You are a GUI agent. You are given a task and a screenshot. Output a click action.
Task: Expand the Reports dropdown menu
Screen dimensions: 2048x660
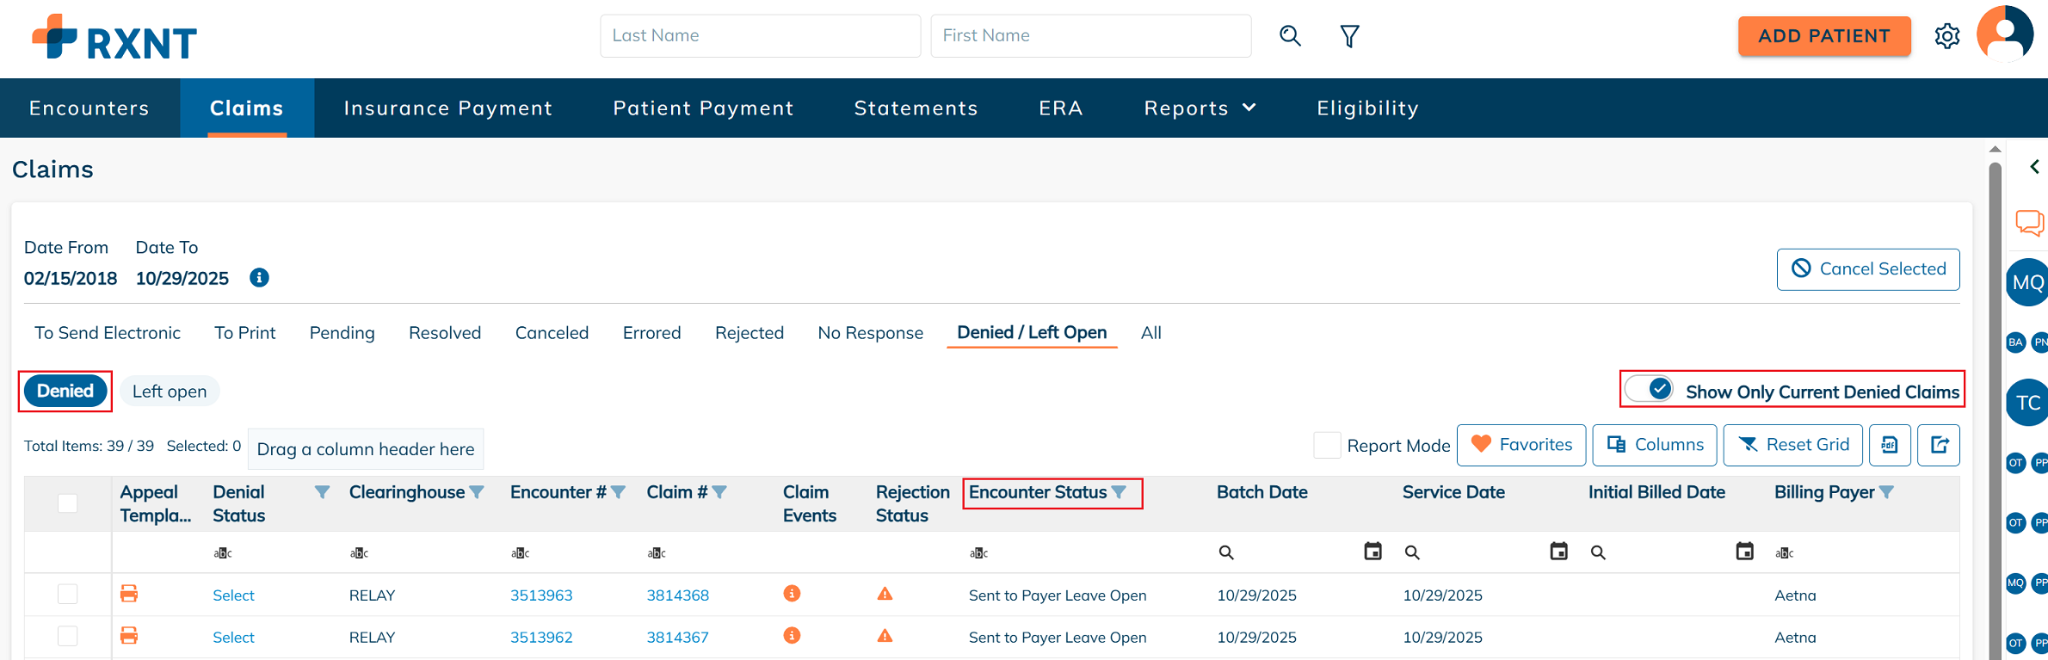coord(1199,108)
